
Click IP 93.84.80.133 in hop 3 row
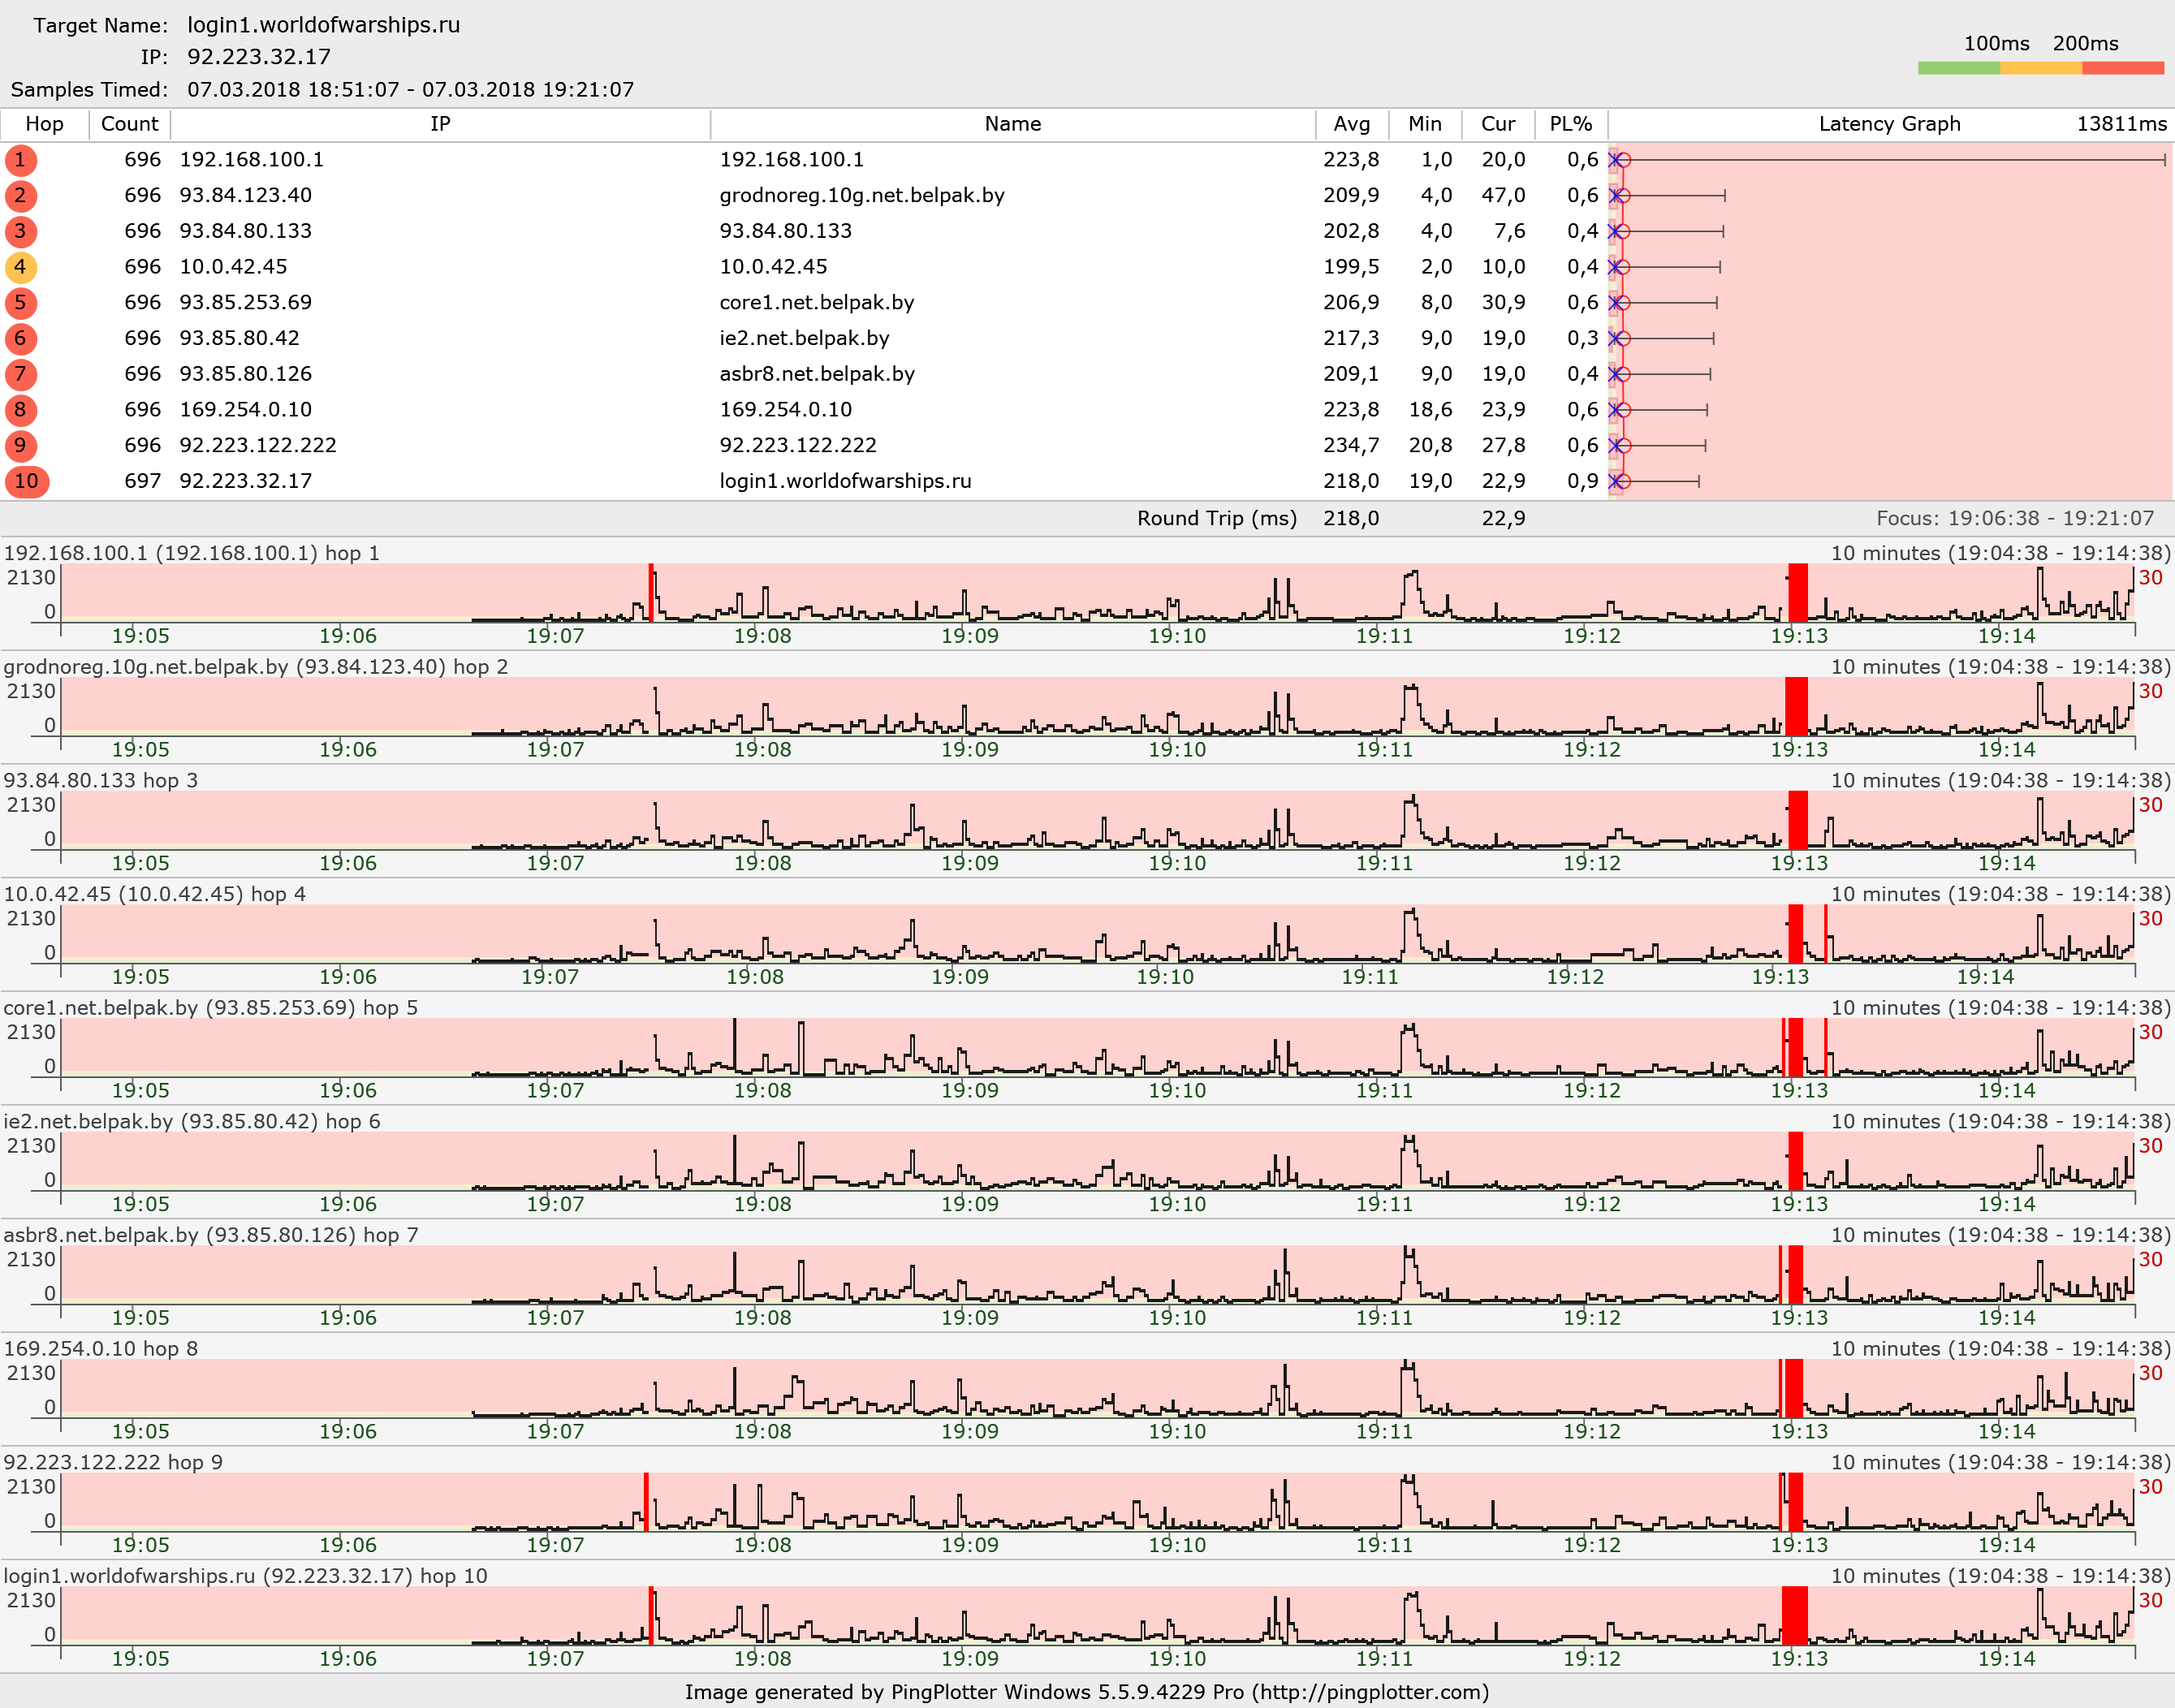click(x=245, y=232)
